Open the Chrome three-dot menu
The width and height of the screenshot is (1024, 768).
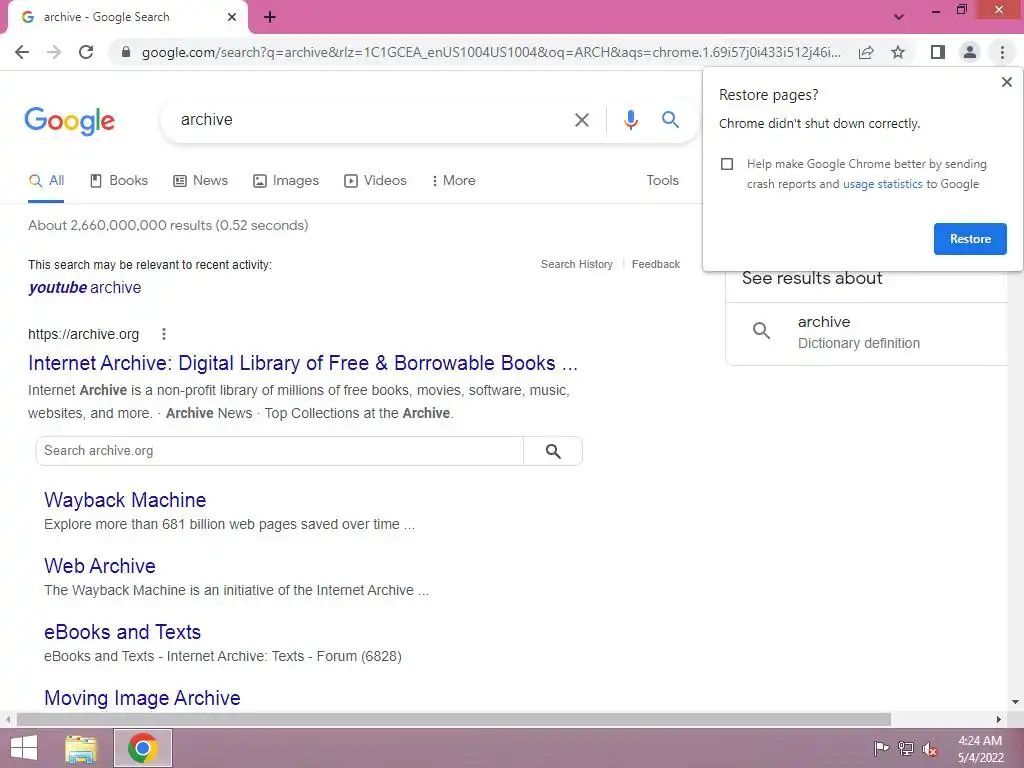pyautogui.click(x=1002, y=52)
